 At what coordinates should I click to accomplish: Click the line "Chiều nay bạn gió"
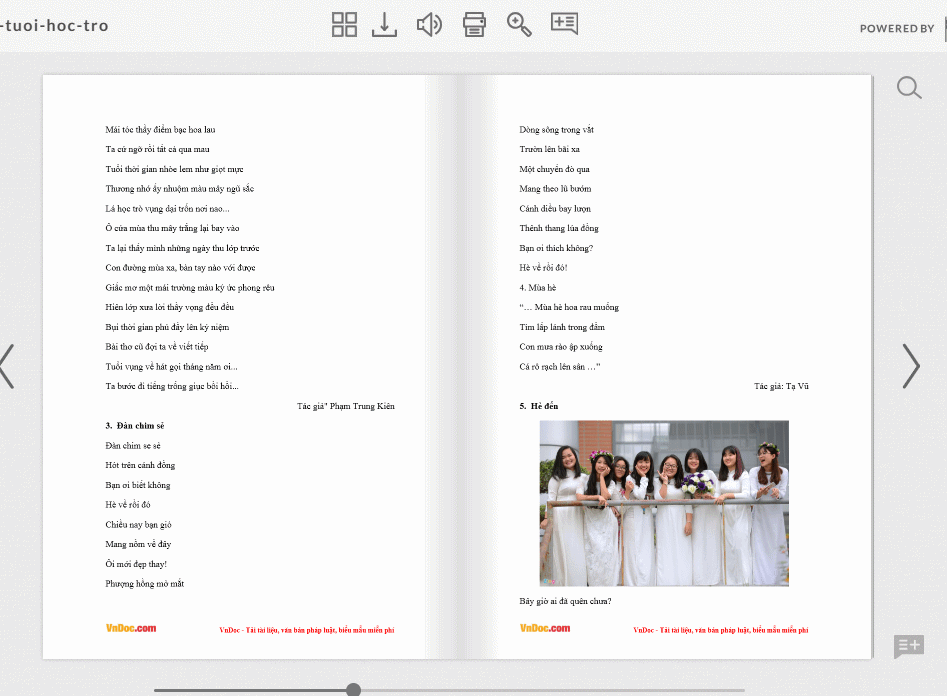[x=138, y=525]
